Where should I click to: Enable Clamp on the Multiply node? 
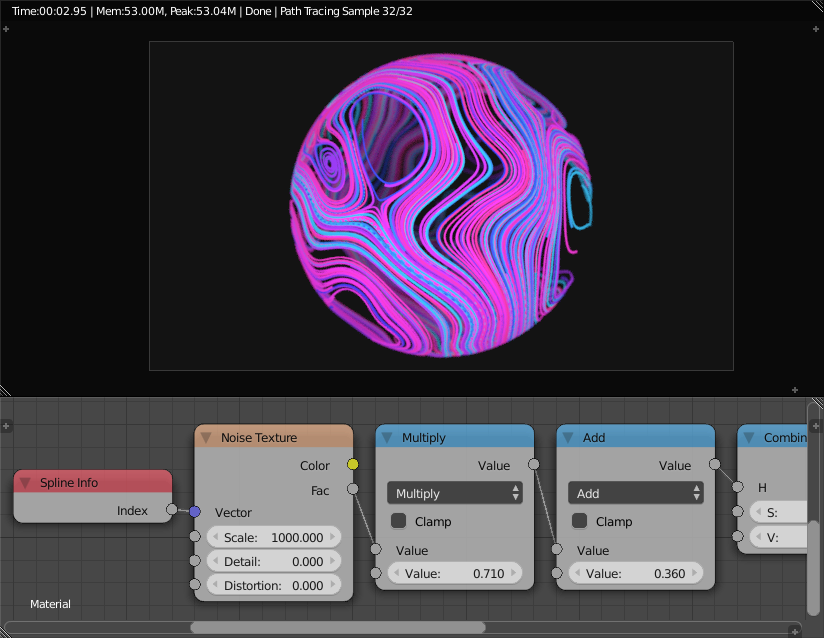(x=399, y=521)
